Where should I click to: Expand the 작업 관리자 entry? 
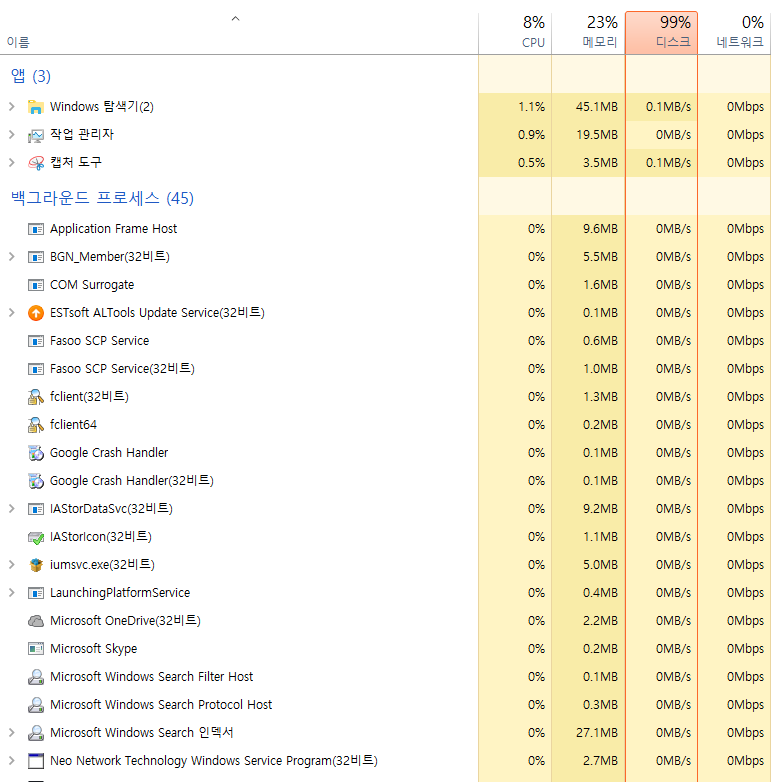click(x=11, y=135)
